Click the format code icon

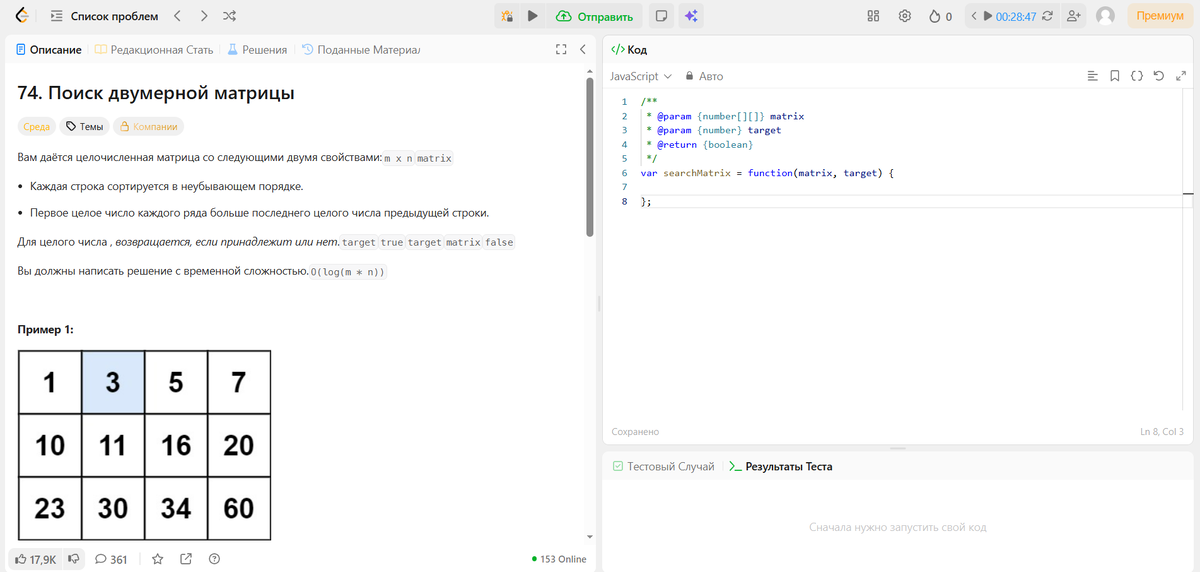(1092, 76)
